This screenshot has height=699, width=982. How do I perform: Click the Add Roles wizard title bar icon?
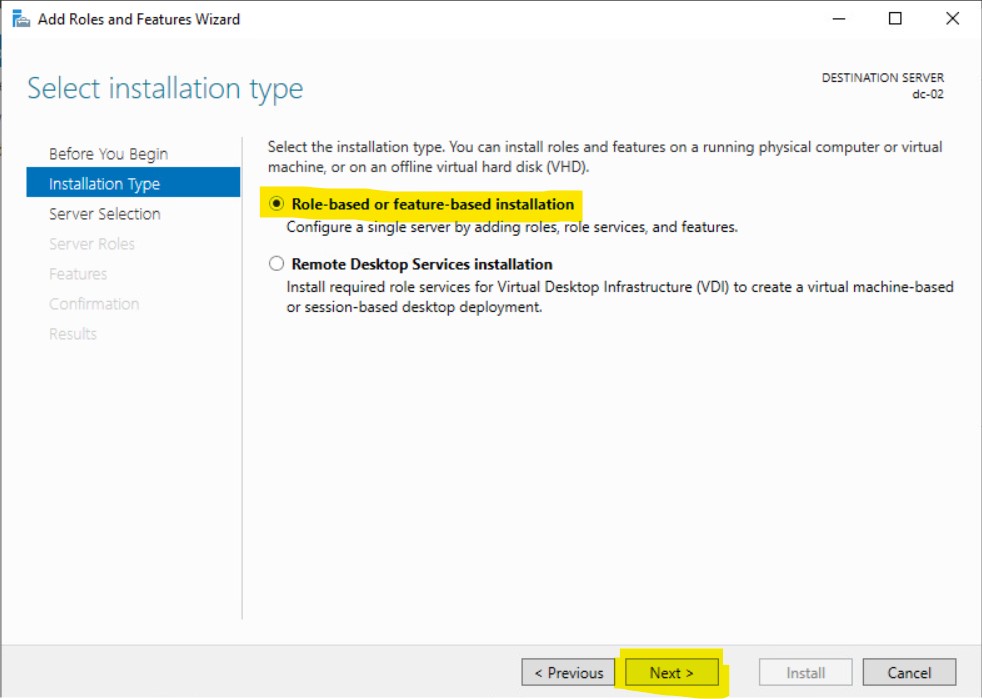(x=20, y=19)
